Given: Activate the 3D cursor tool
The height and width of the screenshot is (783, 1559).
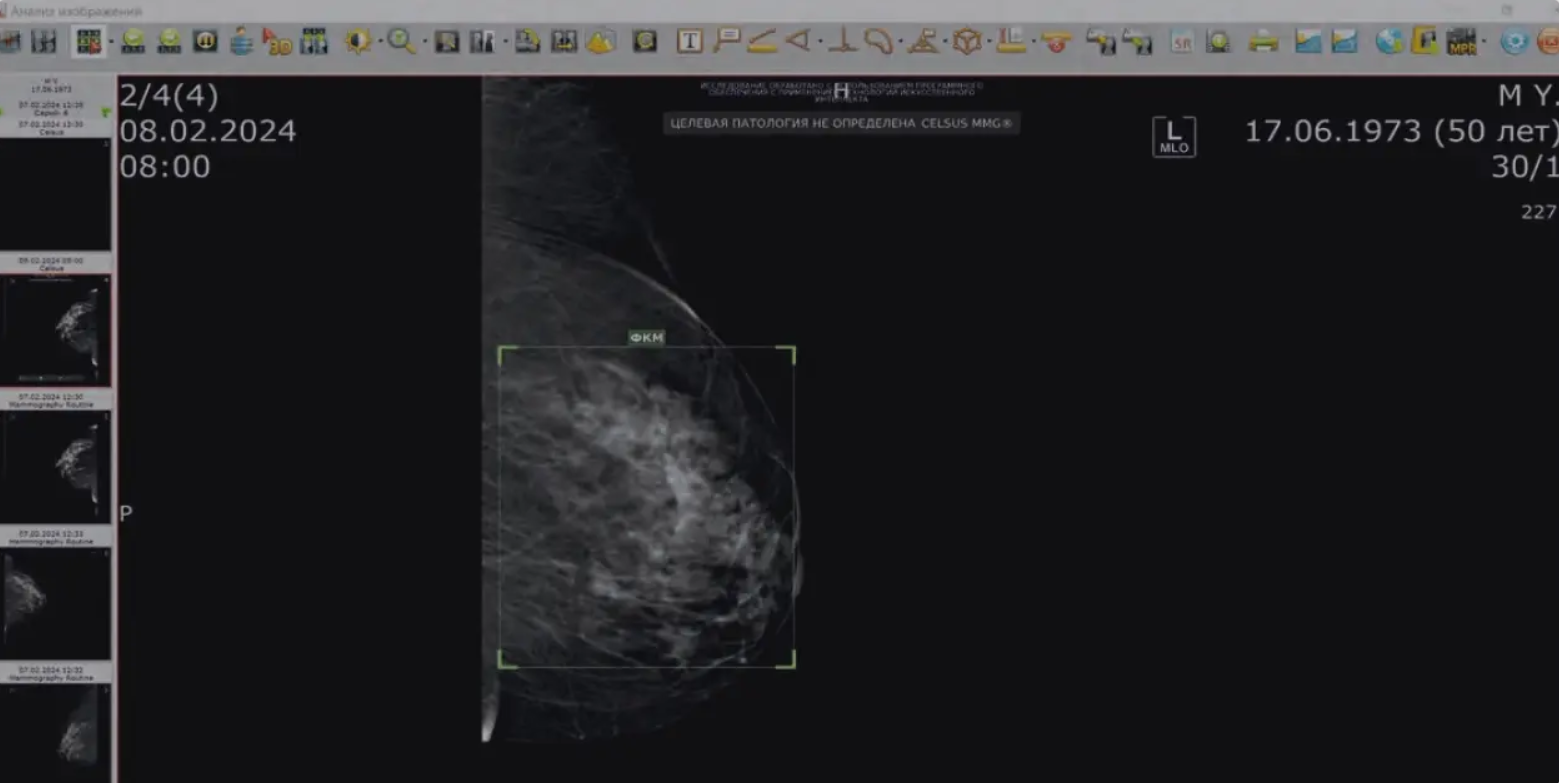Looking at the screenshot, I should coord(276,41).
